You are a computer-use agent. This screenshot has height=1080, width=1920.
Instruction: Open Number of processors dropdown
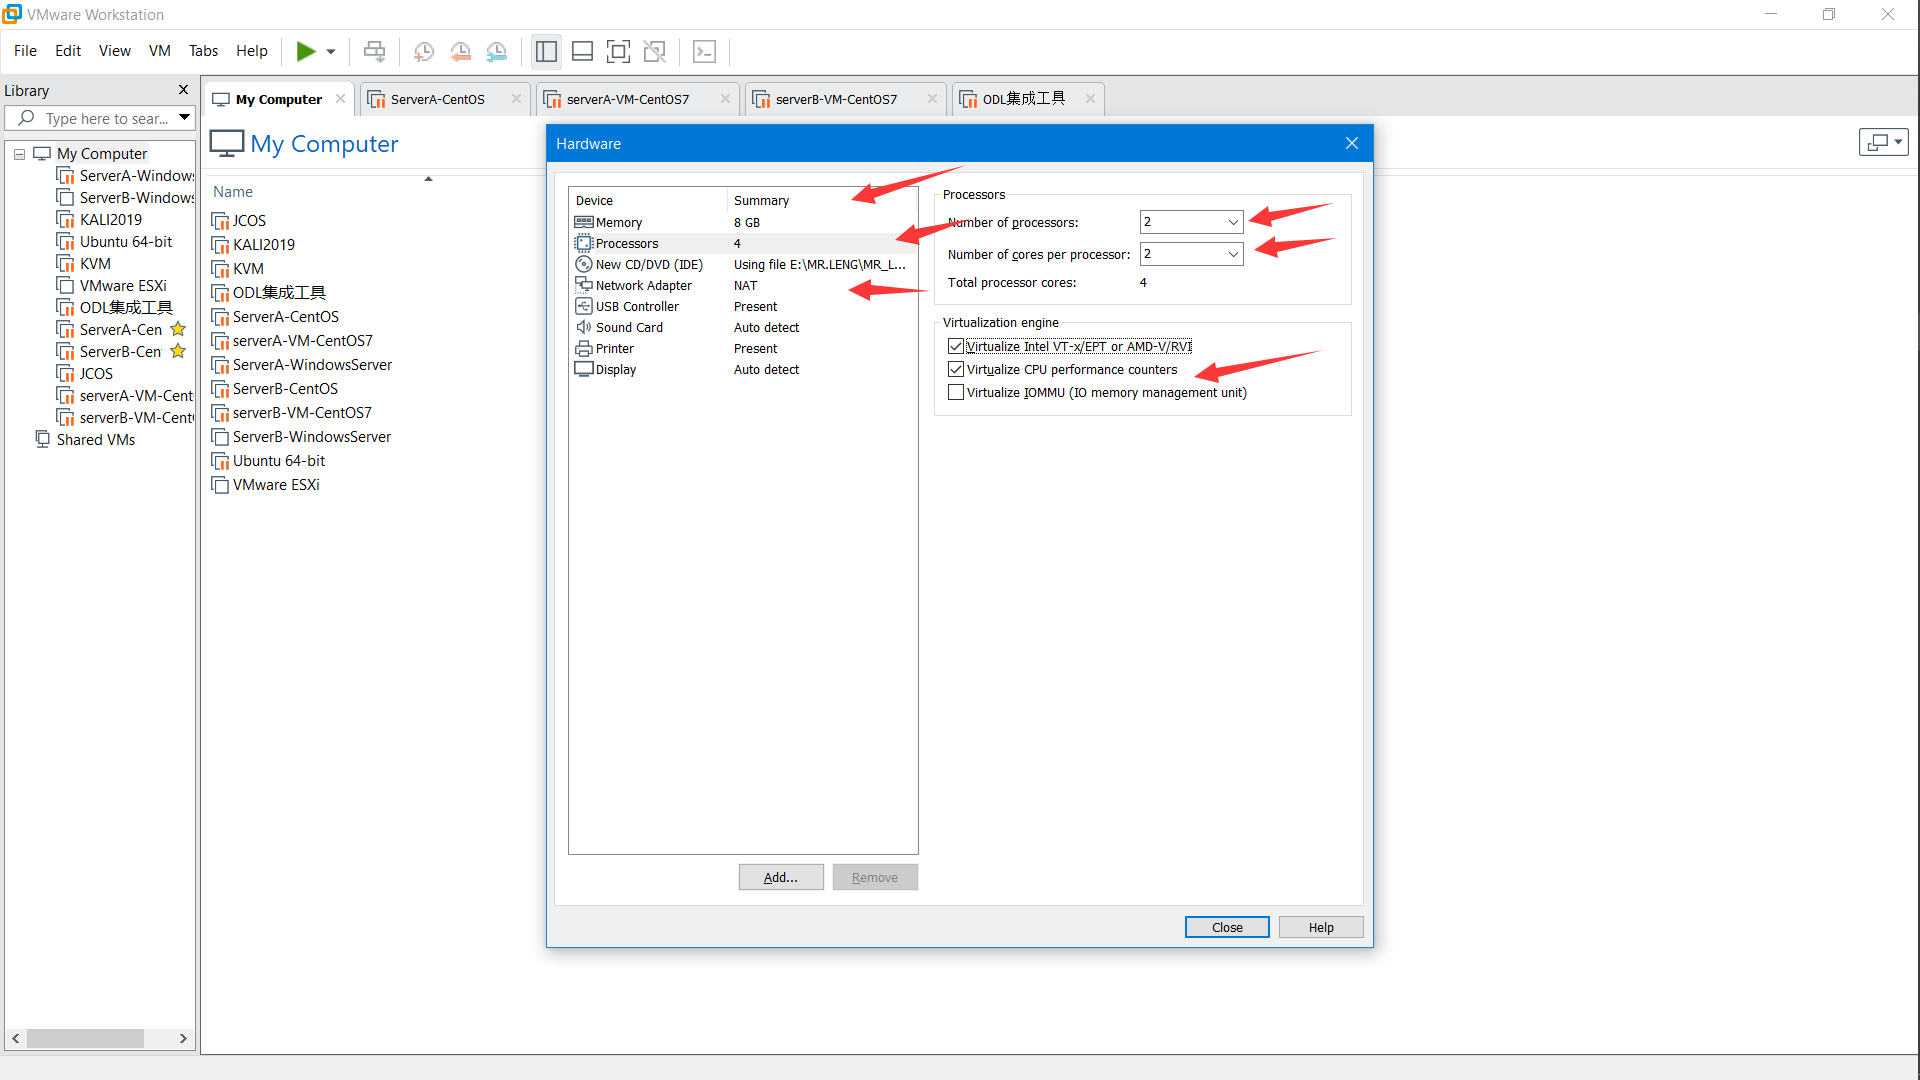1232,222
